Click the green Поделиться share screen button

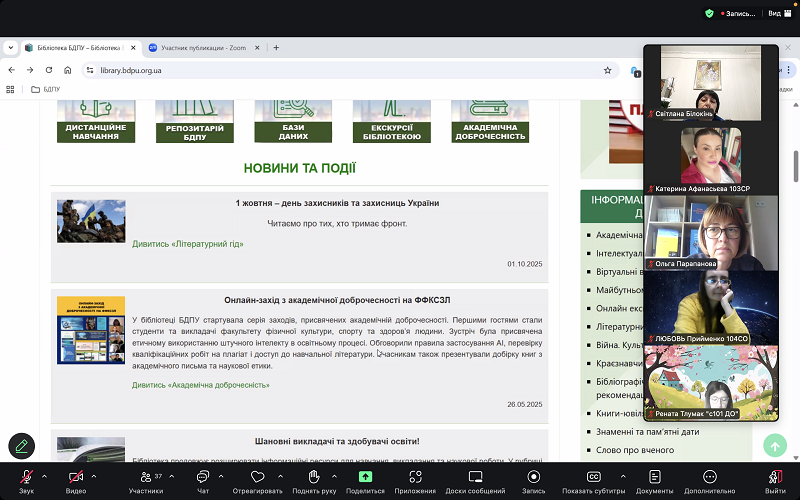click(x=365, y=477)
